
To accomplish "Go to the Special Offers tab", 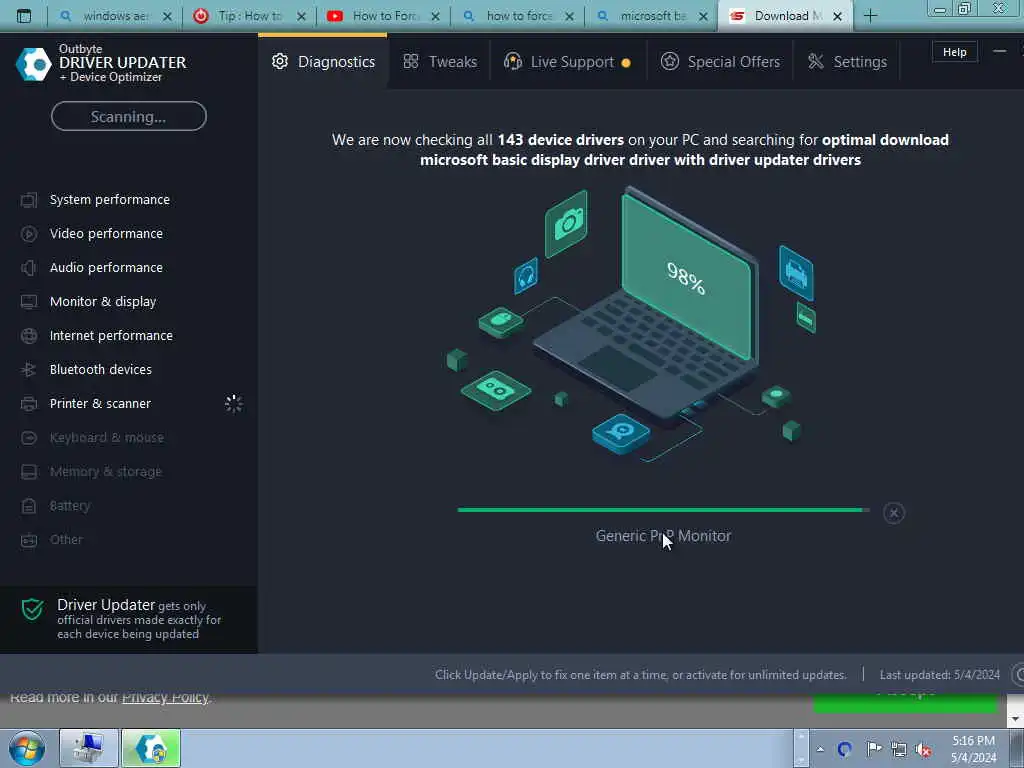I will [x=720, y=61].
